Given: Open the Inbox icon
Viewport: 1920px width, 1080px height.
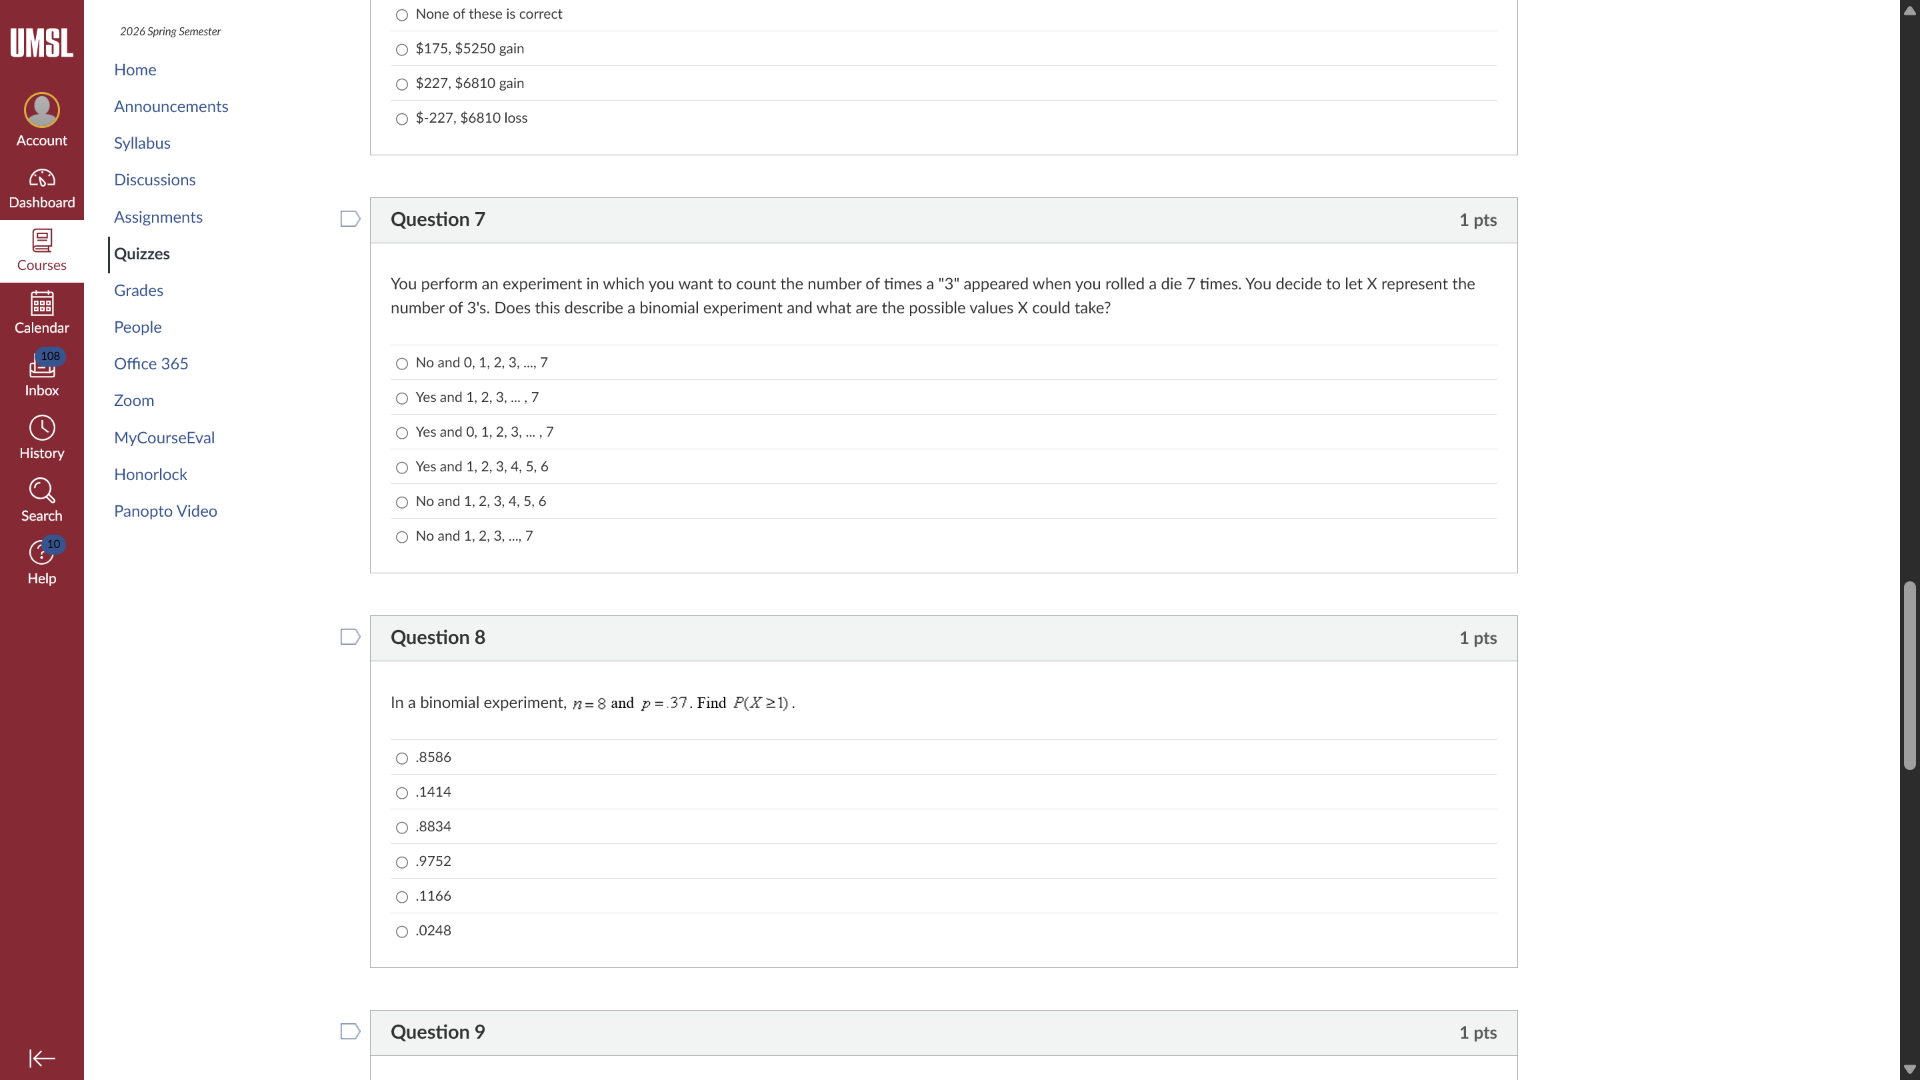Looking at the screenshot, I should (42, 367).
